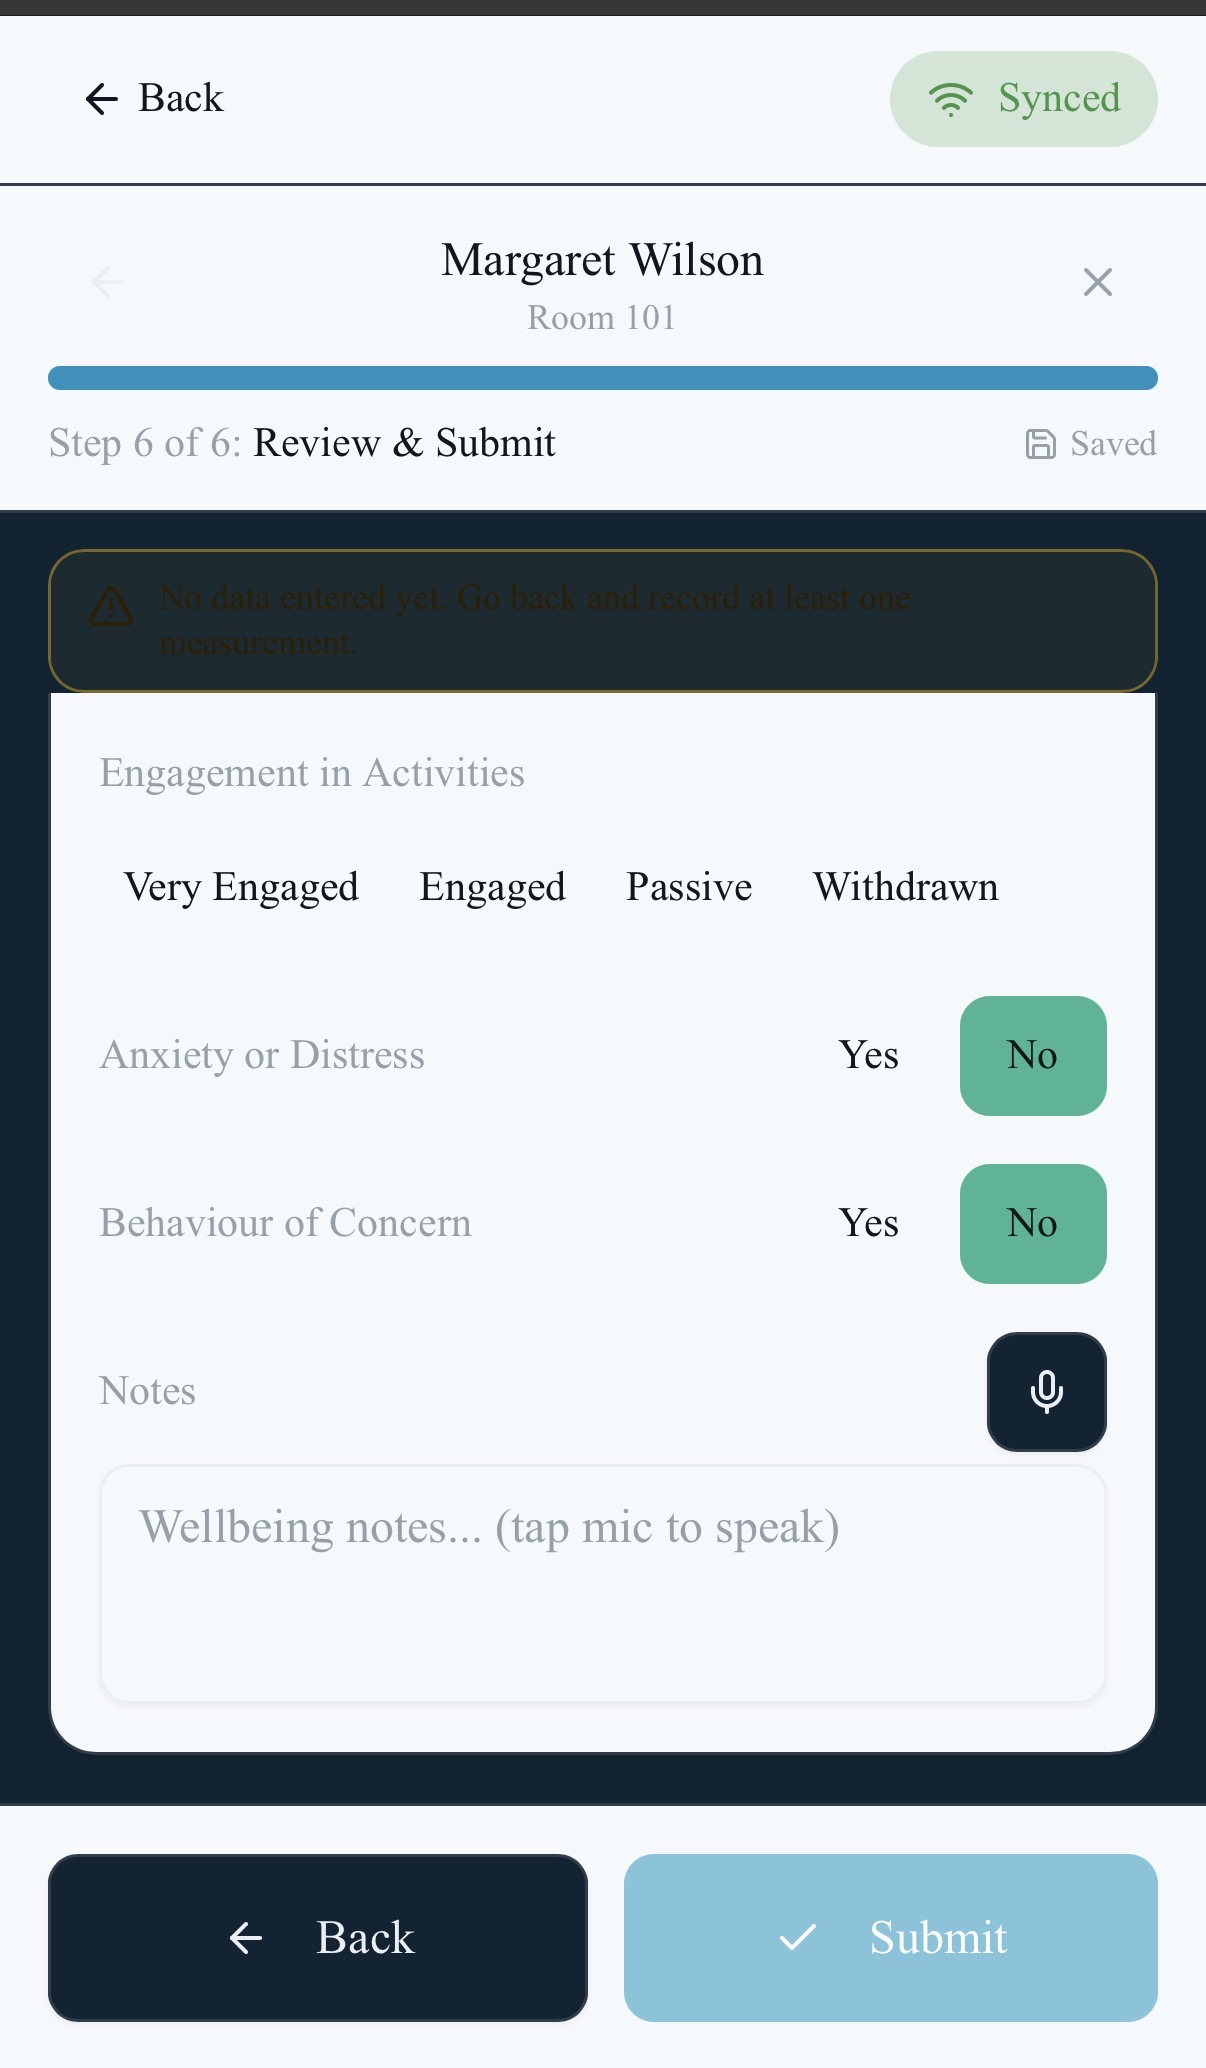This screenshot has width=1206, height=2068.
Task: Click the blue progress bar
Action: pyautogui.click(x=603, y=377)
